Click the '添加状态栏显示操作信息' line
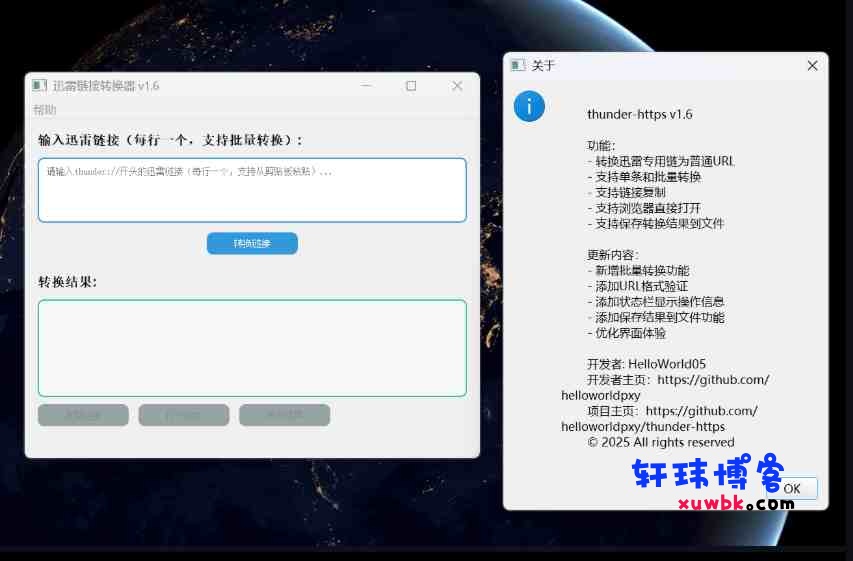853x561 pixels. (656, 301)
